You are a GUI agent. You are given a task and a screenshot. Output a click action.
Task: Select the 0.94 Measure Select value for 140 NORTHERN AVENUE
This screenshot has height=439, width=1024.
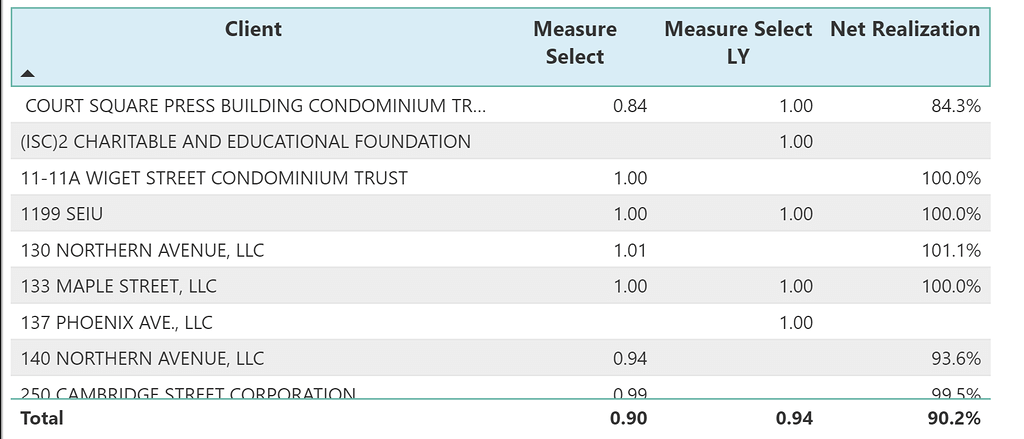[630, 358]
